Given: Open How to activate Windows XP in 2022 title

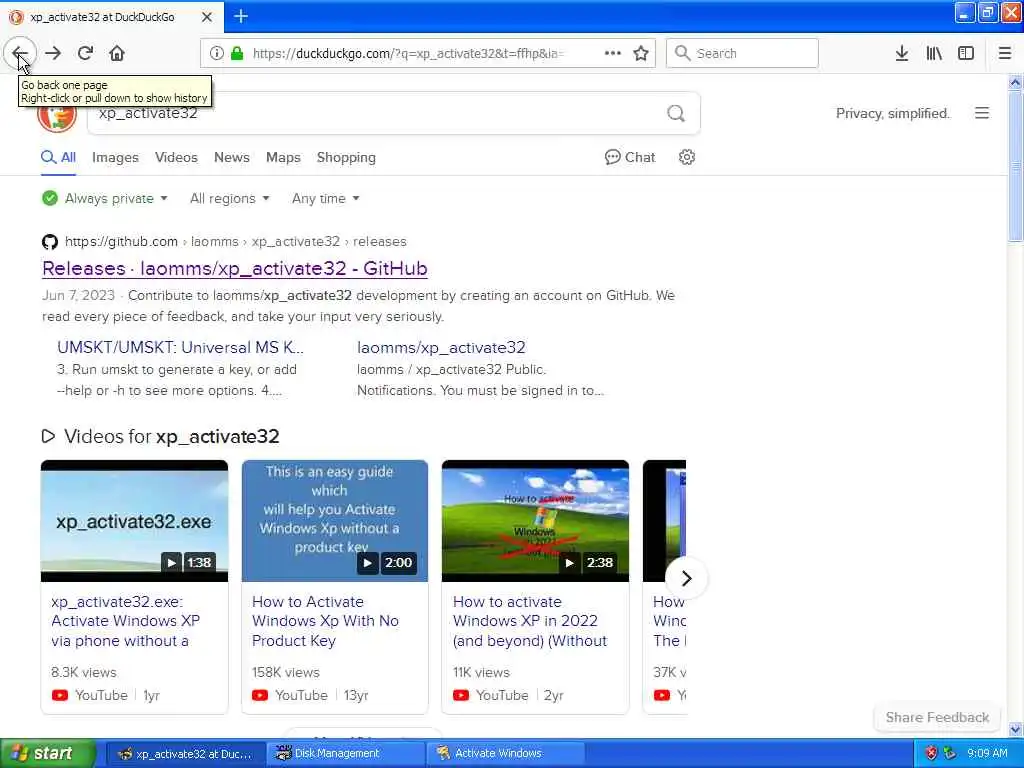Looking at the screenshot, I should click(x=530, y=621).
